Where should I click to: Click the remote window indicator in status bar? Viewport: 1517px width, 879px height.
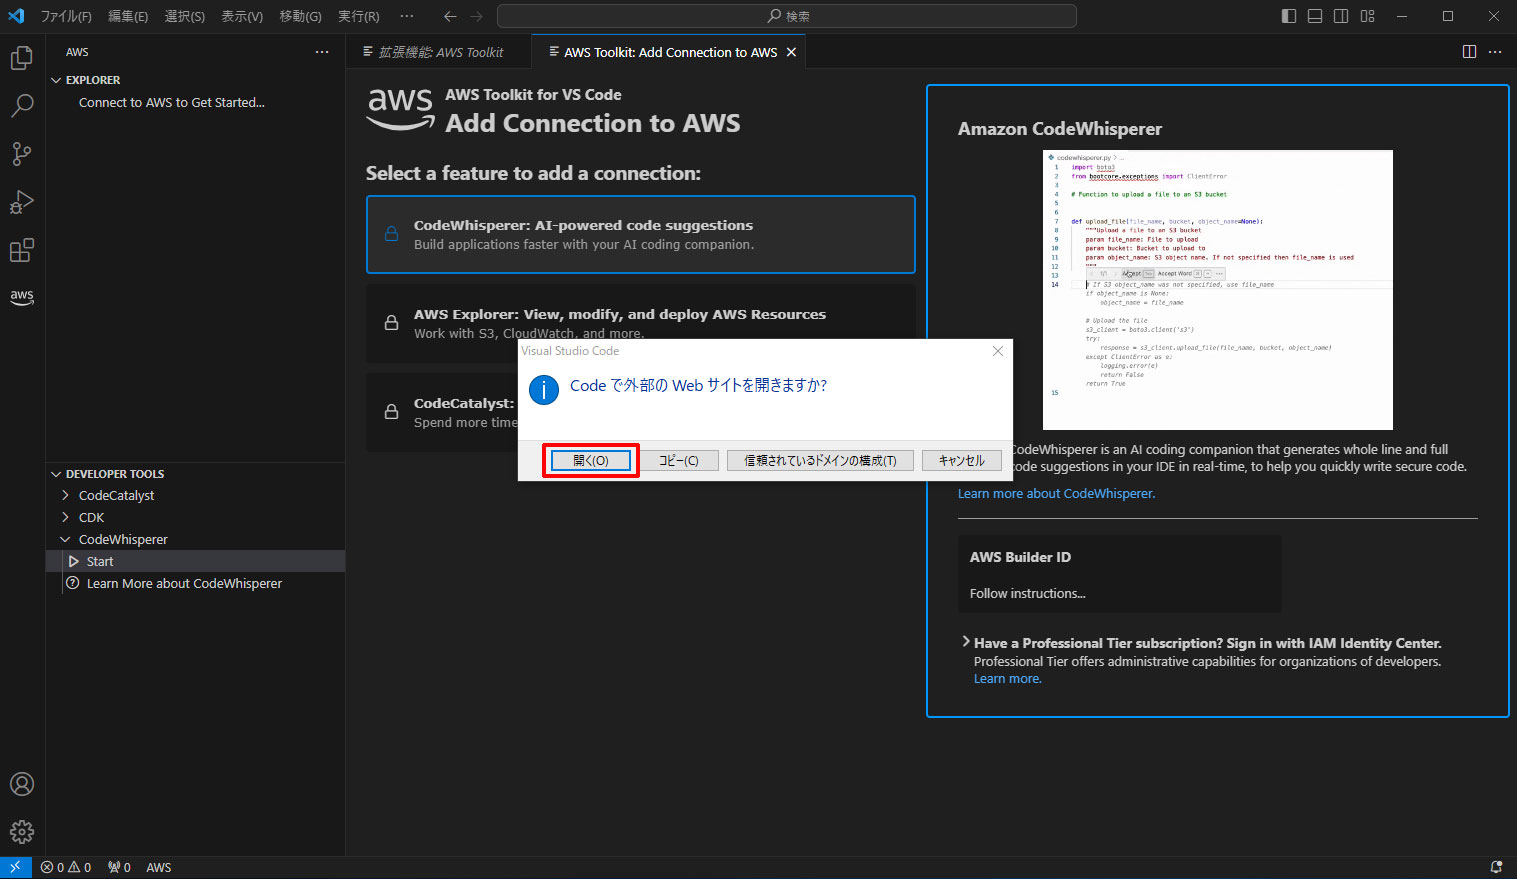(15, 867)
